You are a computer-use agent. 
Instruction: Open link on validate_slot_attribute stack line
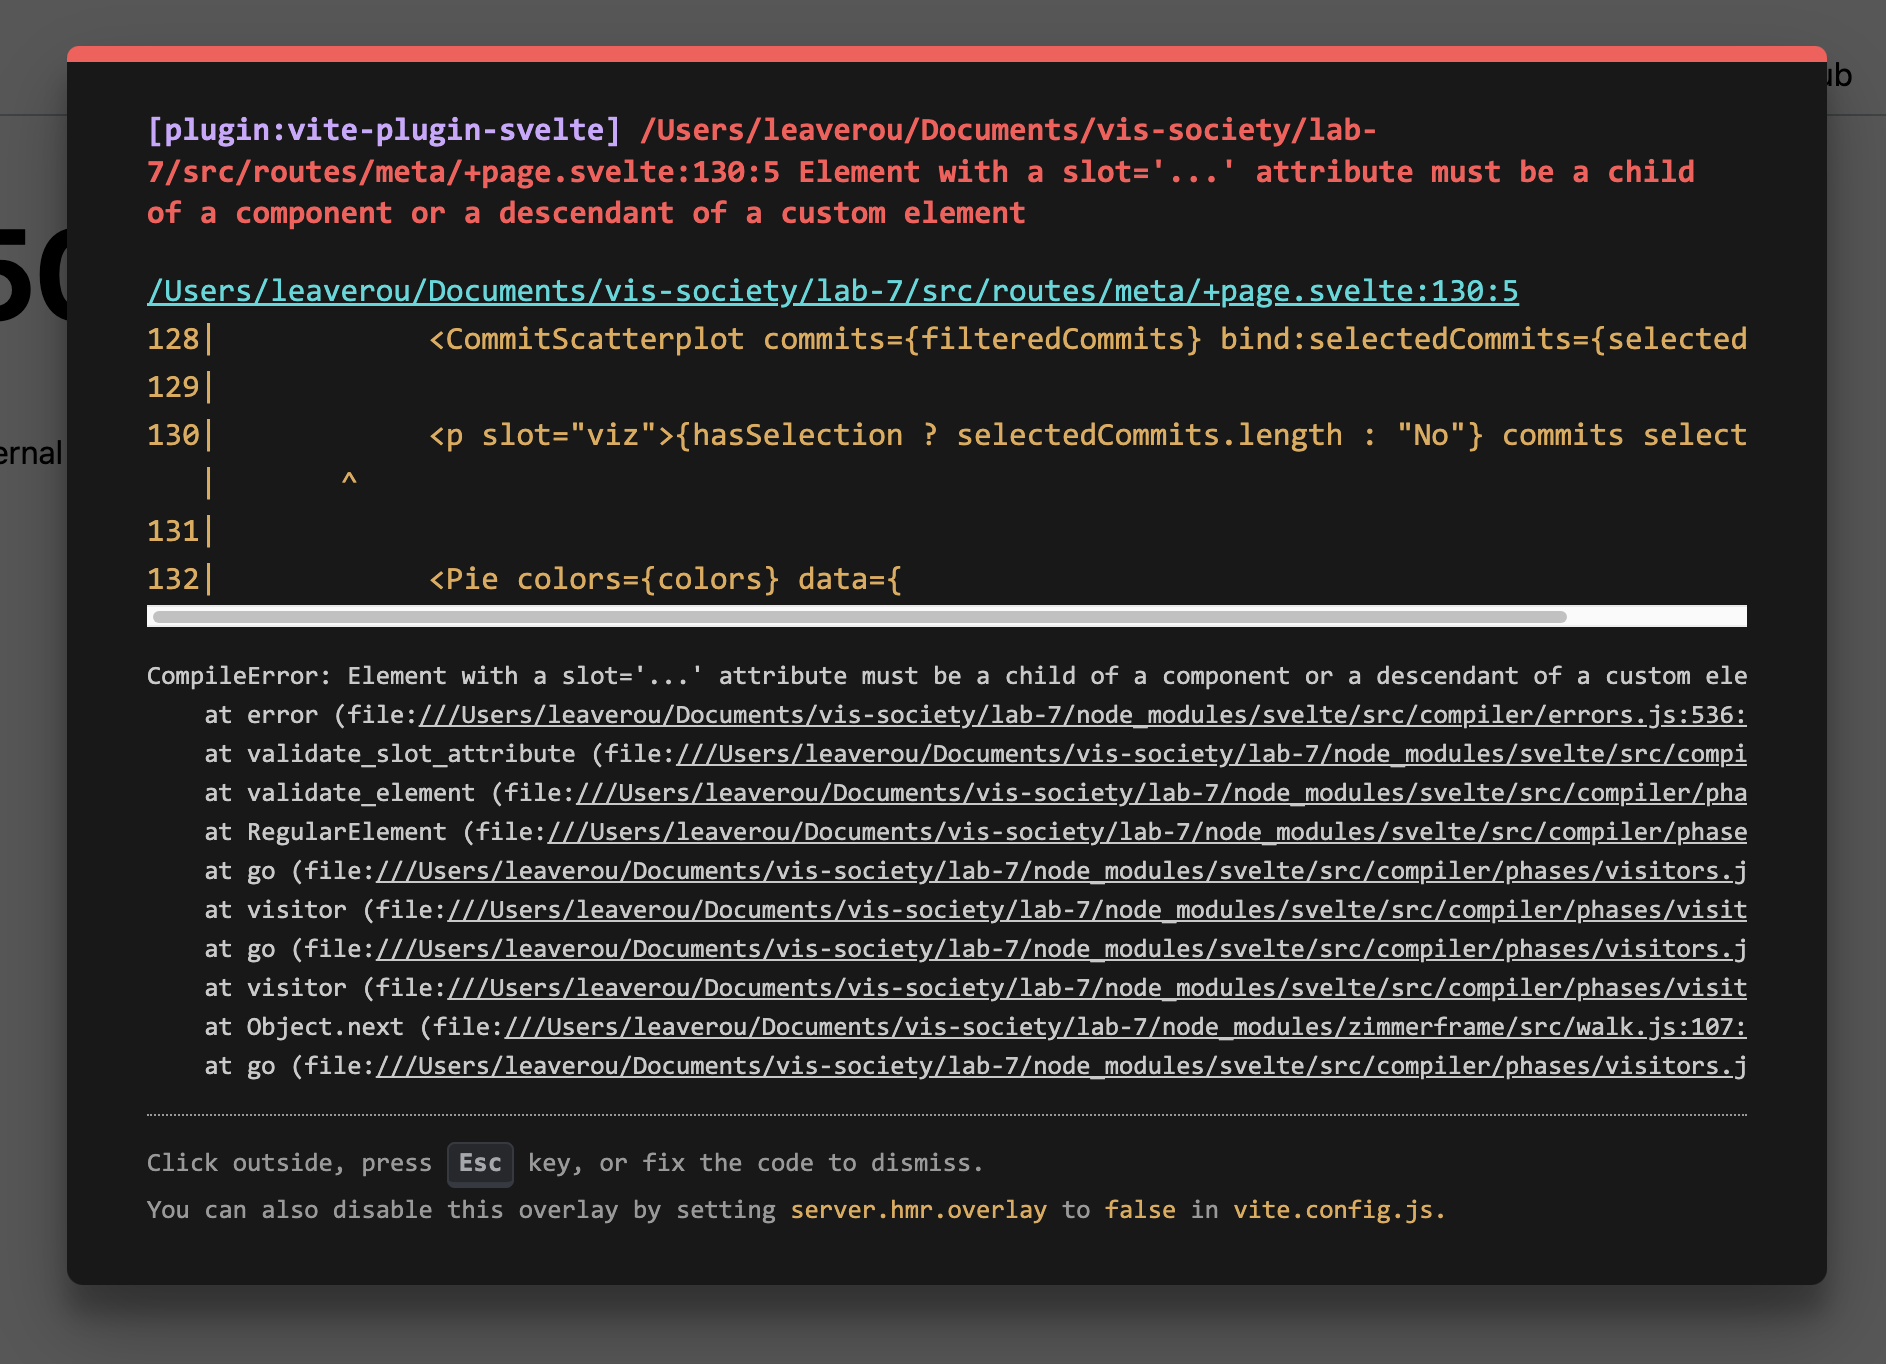tap(1210, 754)
